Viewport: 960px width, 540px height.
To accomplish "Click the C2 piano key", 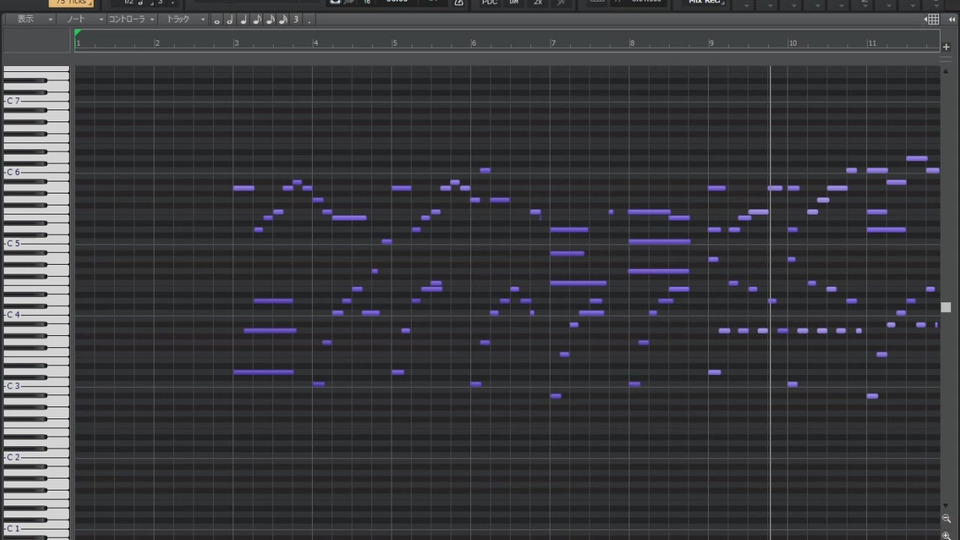I will 36,457.
